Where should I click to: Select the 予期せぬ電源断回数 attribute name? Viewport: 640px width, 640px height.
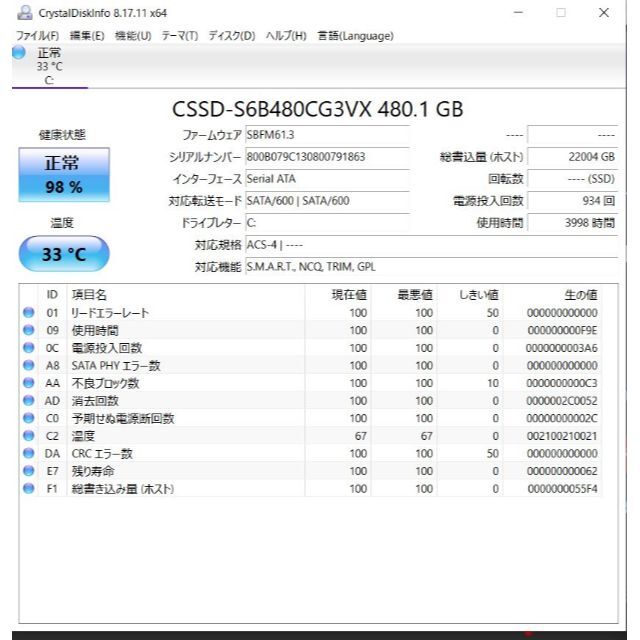point(123,418)
